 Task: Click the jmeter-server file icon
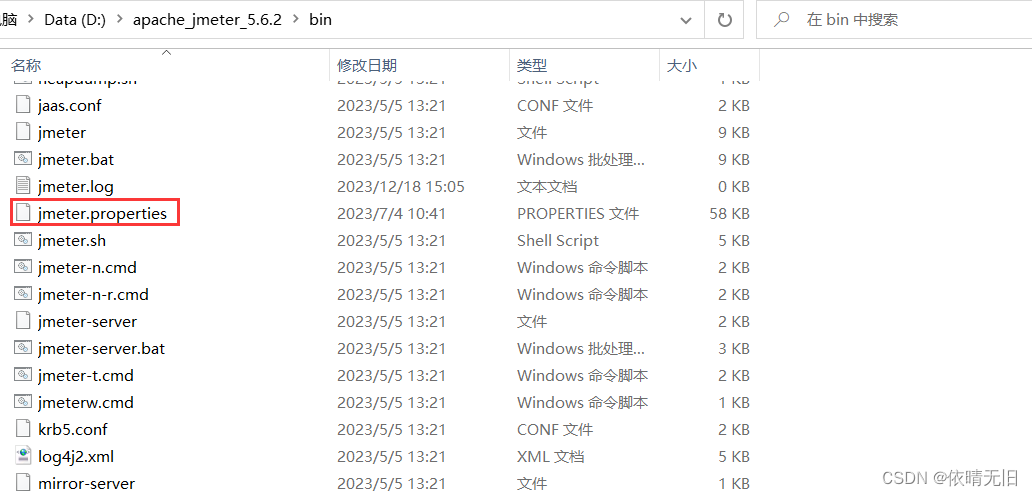pyautogui.click(x=23, y=321)
